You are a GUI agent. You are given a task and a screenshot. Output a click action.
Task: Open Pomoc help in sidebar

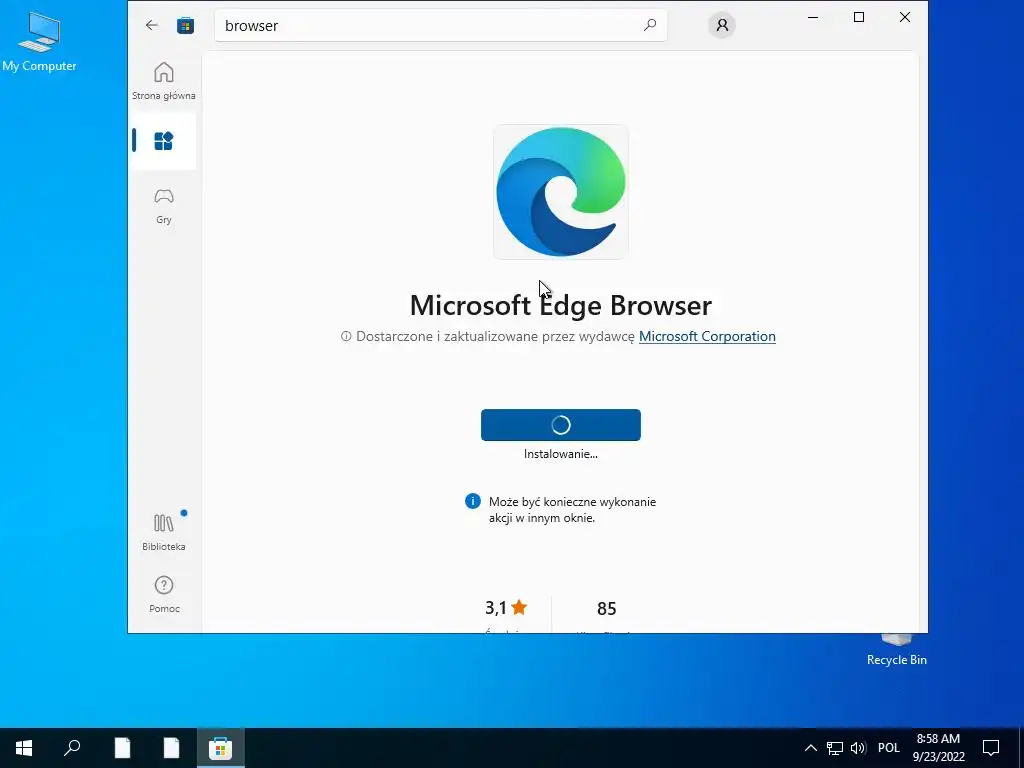coord(164,594)
